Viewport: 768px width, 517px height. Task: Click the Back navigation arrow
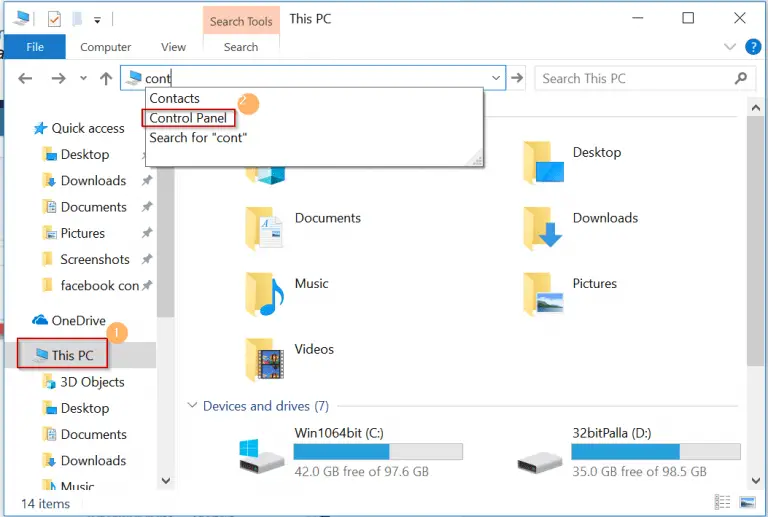point(25,78)
